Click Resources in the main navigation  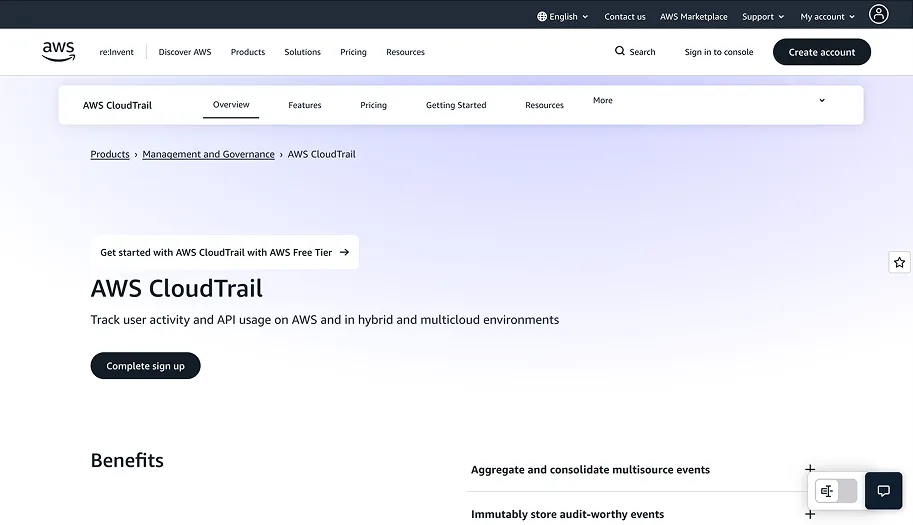tap(405, 52)
